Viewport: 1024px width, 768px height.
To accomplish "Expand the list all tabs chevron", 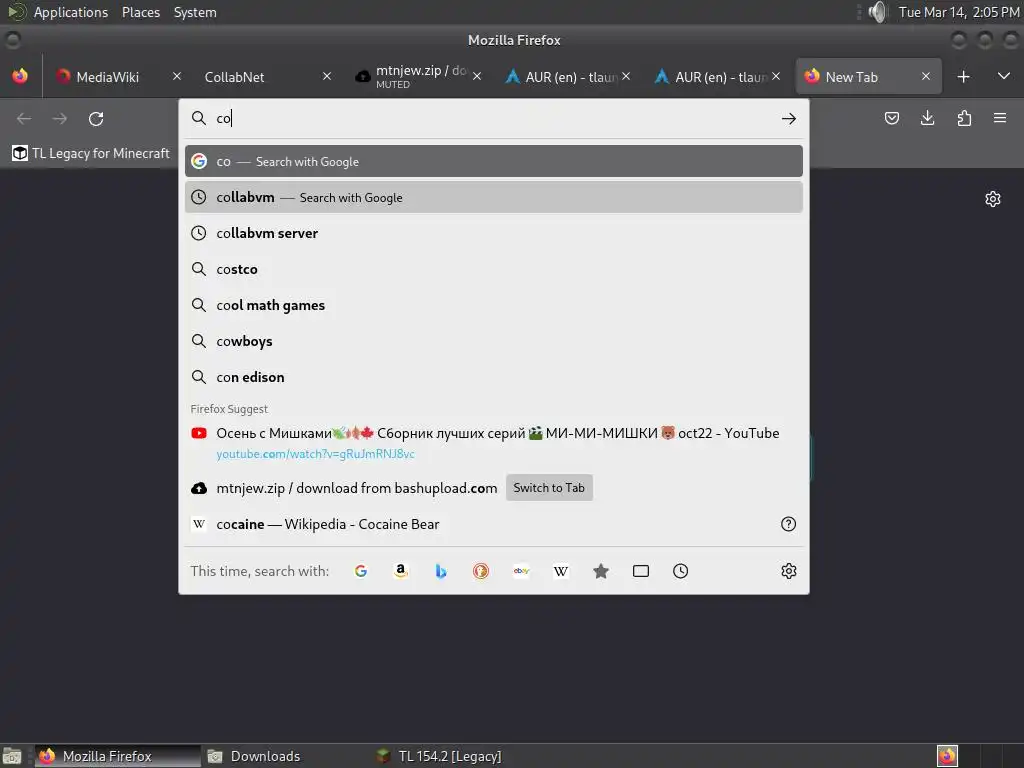I will click(x=1004, y=76).
